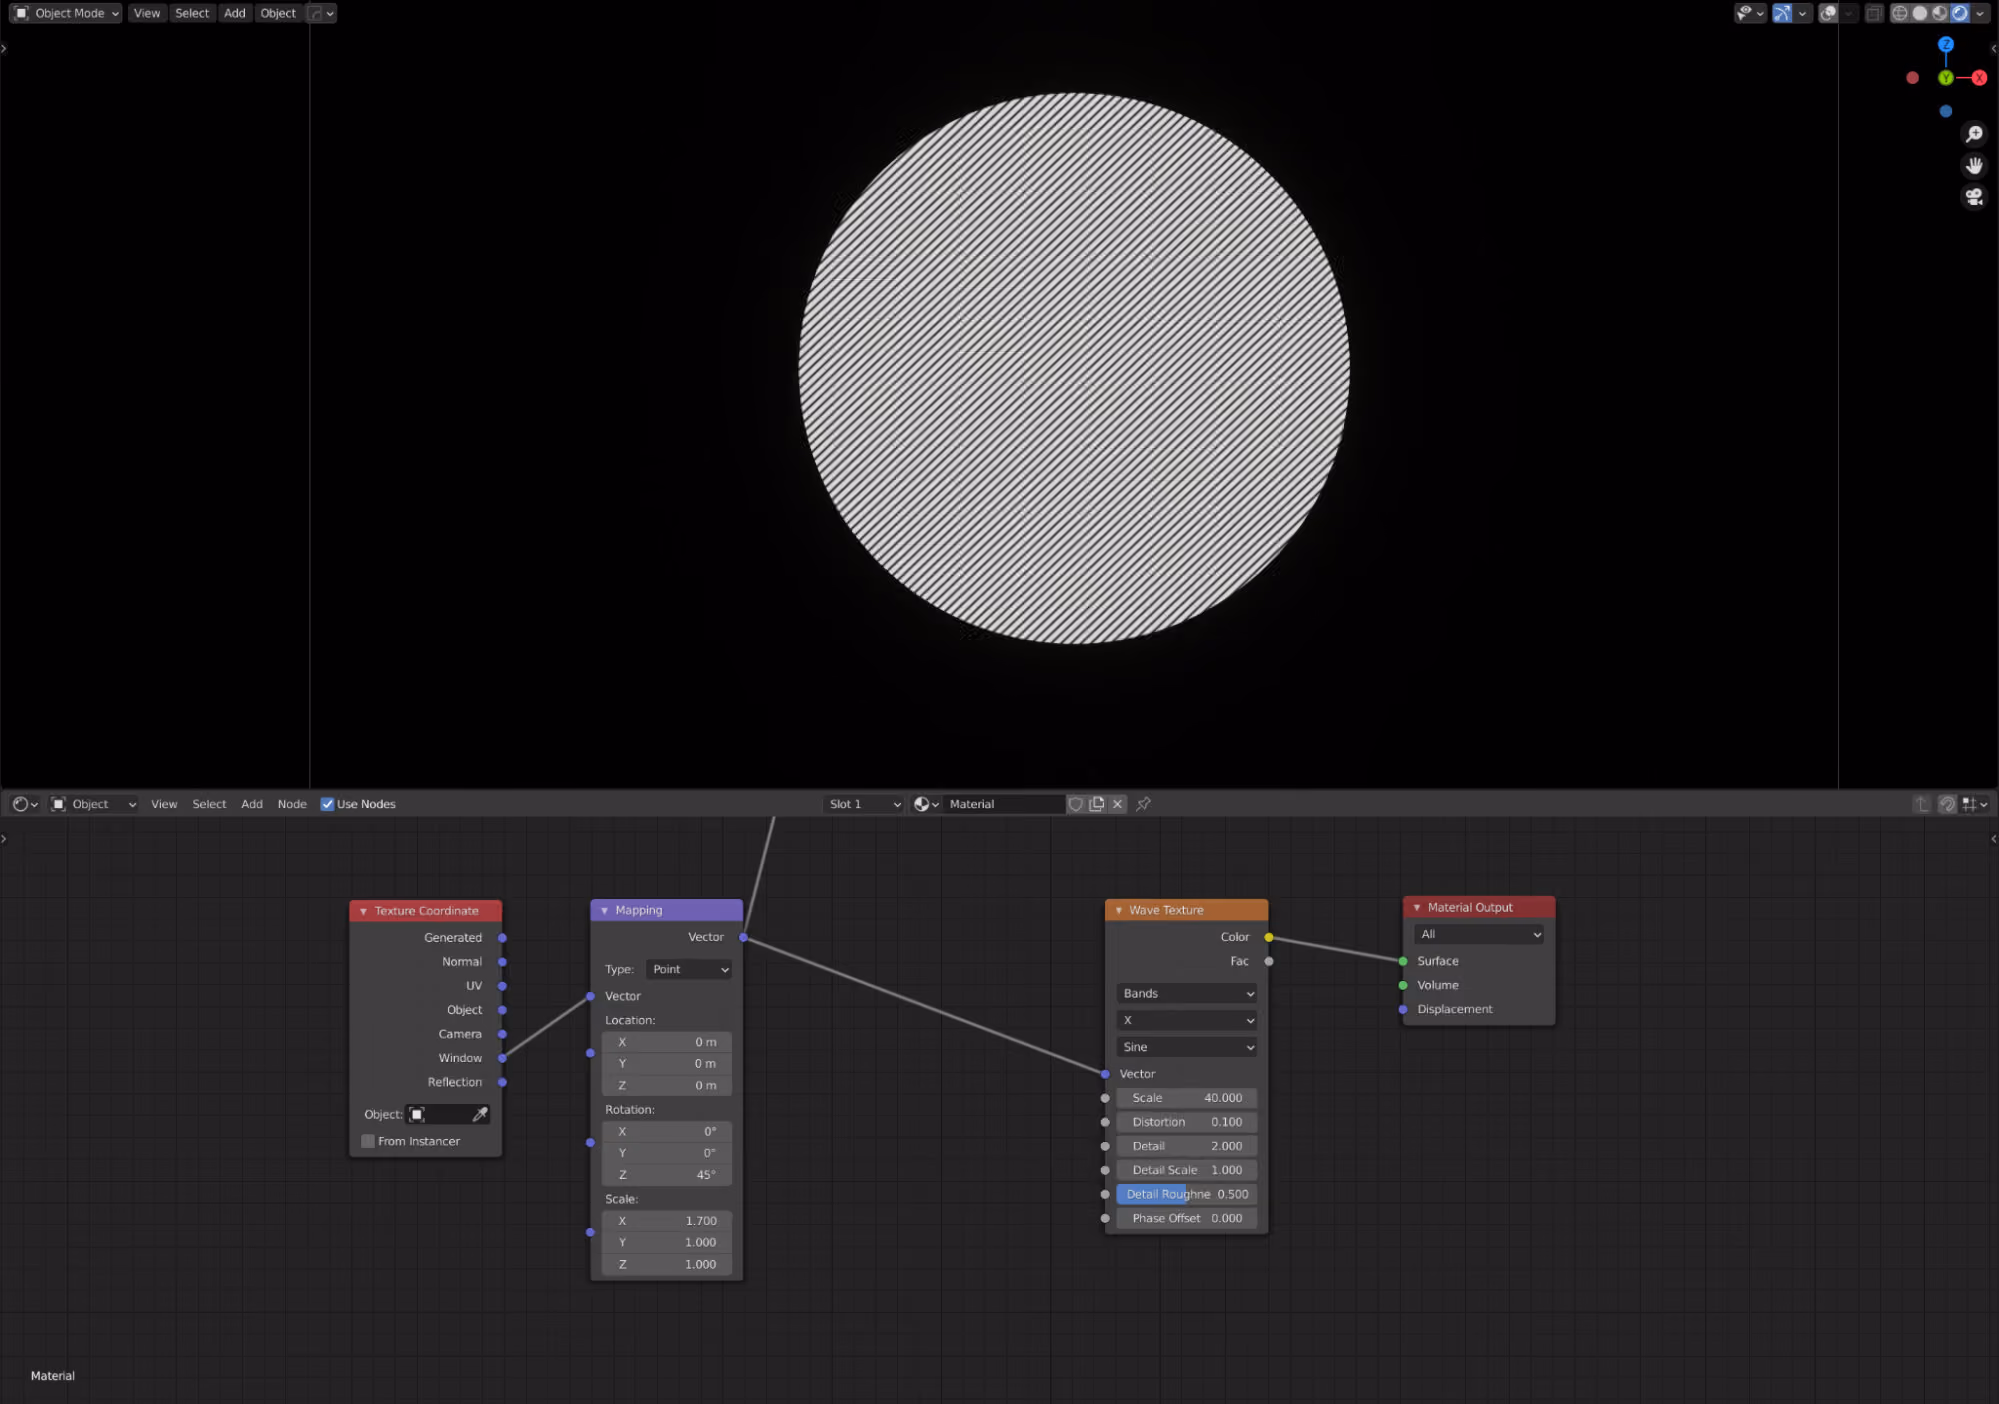Click the Phase Offset 0.000 field
1999x1404 pixels.
tap(1187, 1218)
